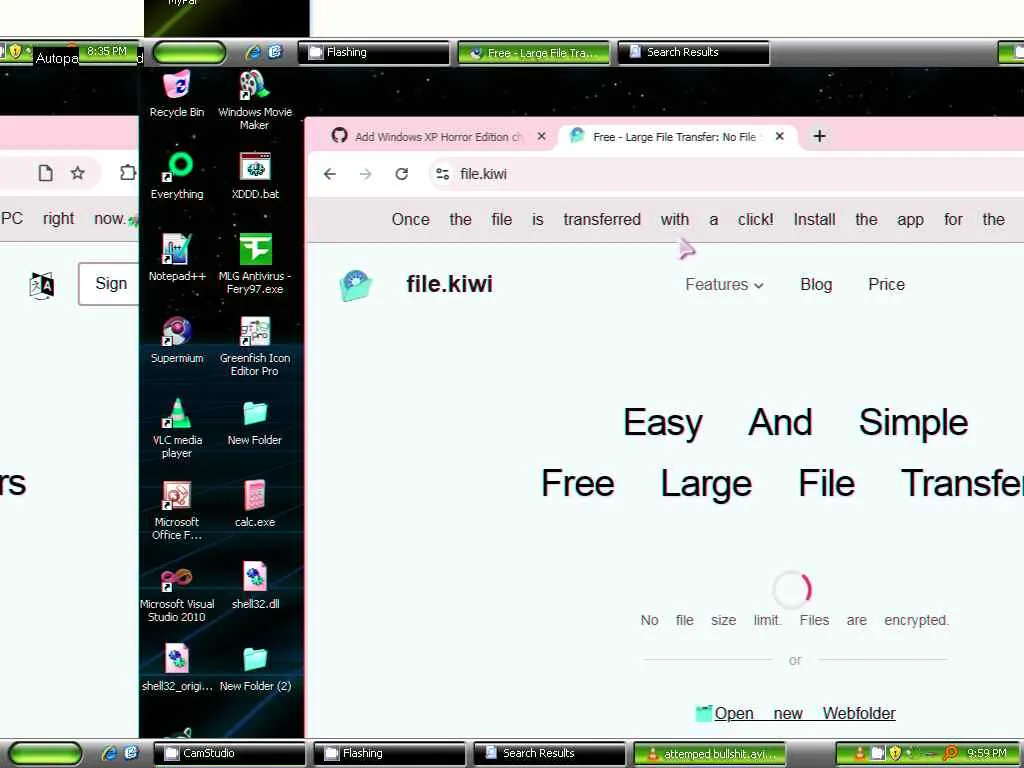Open the Blog link
Viewport: 1024px width, 768px height.
(816, 285)
